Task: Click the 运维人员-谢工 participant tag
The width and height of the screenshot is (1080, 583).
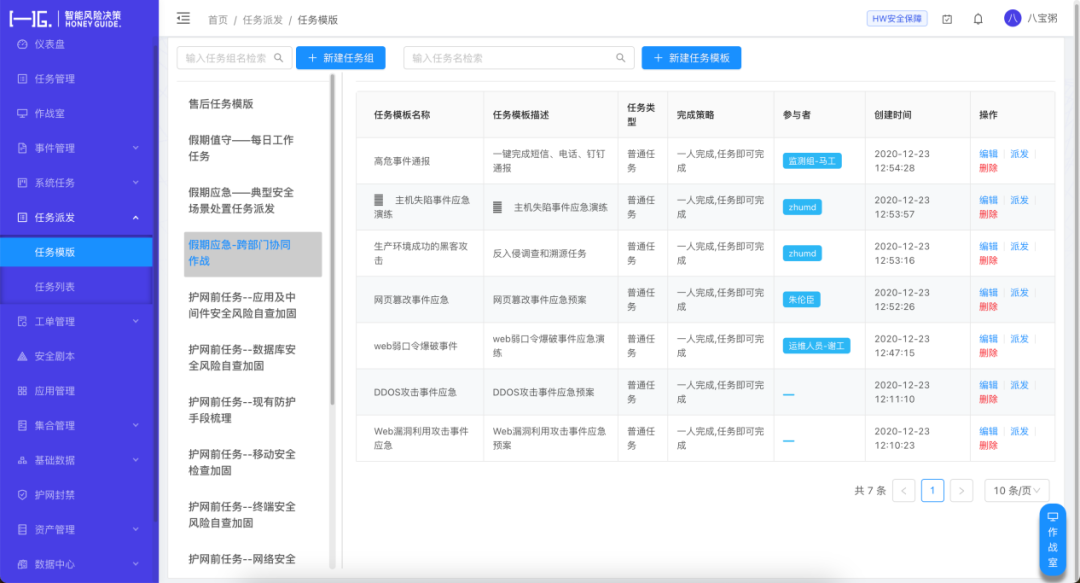Action: pyautogui.click(x=816, y=346)
